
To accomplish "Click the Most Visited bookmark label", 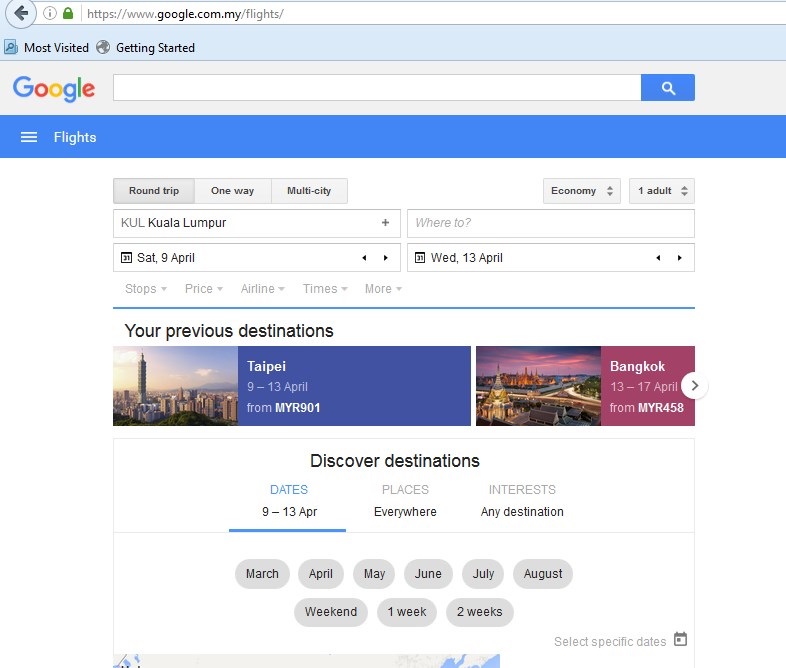I will coord(56,48).
